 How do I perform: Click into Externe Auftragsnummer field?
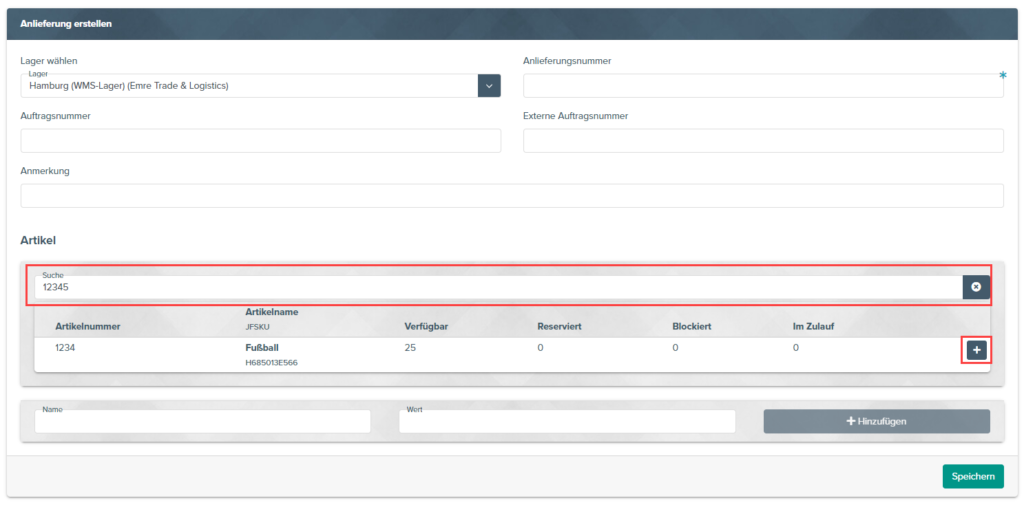762,141
